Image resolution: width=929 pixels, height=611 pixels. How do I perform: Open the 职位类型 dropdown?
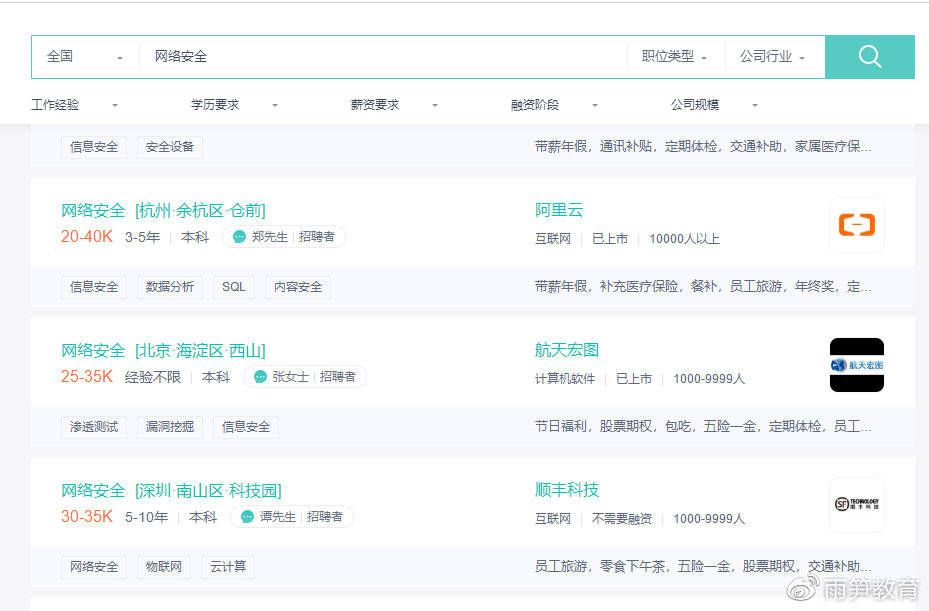(x=674, y=57)
